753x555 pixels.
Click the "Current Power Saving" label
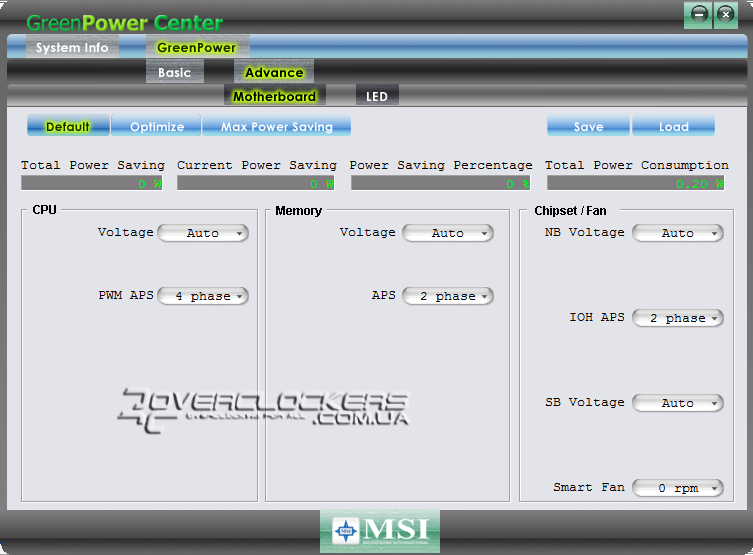(257, 165)
